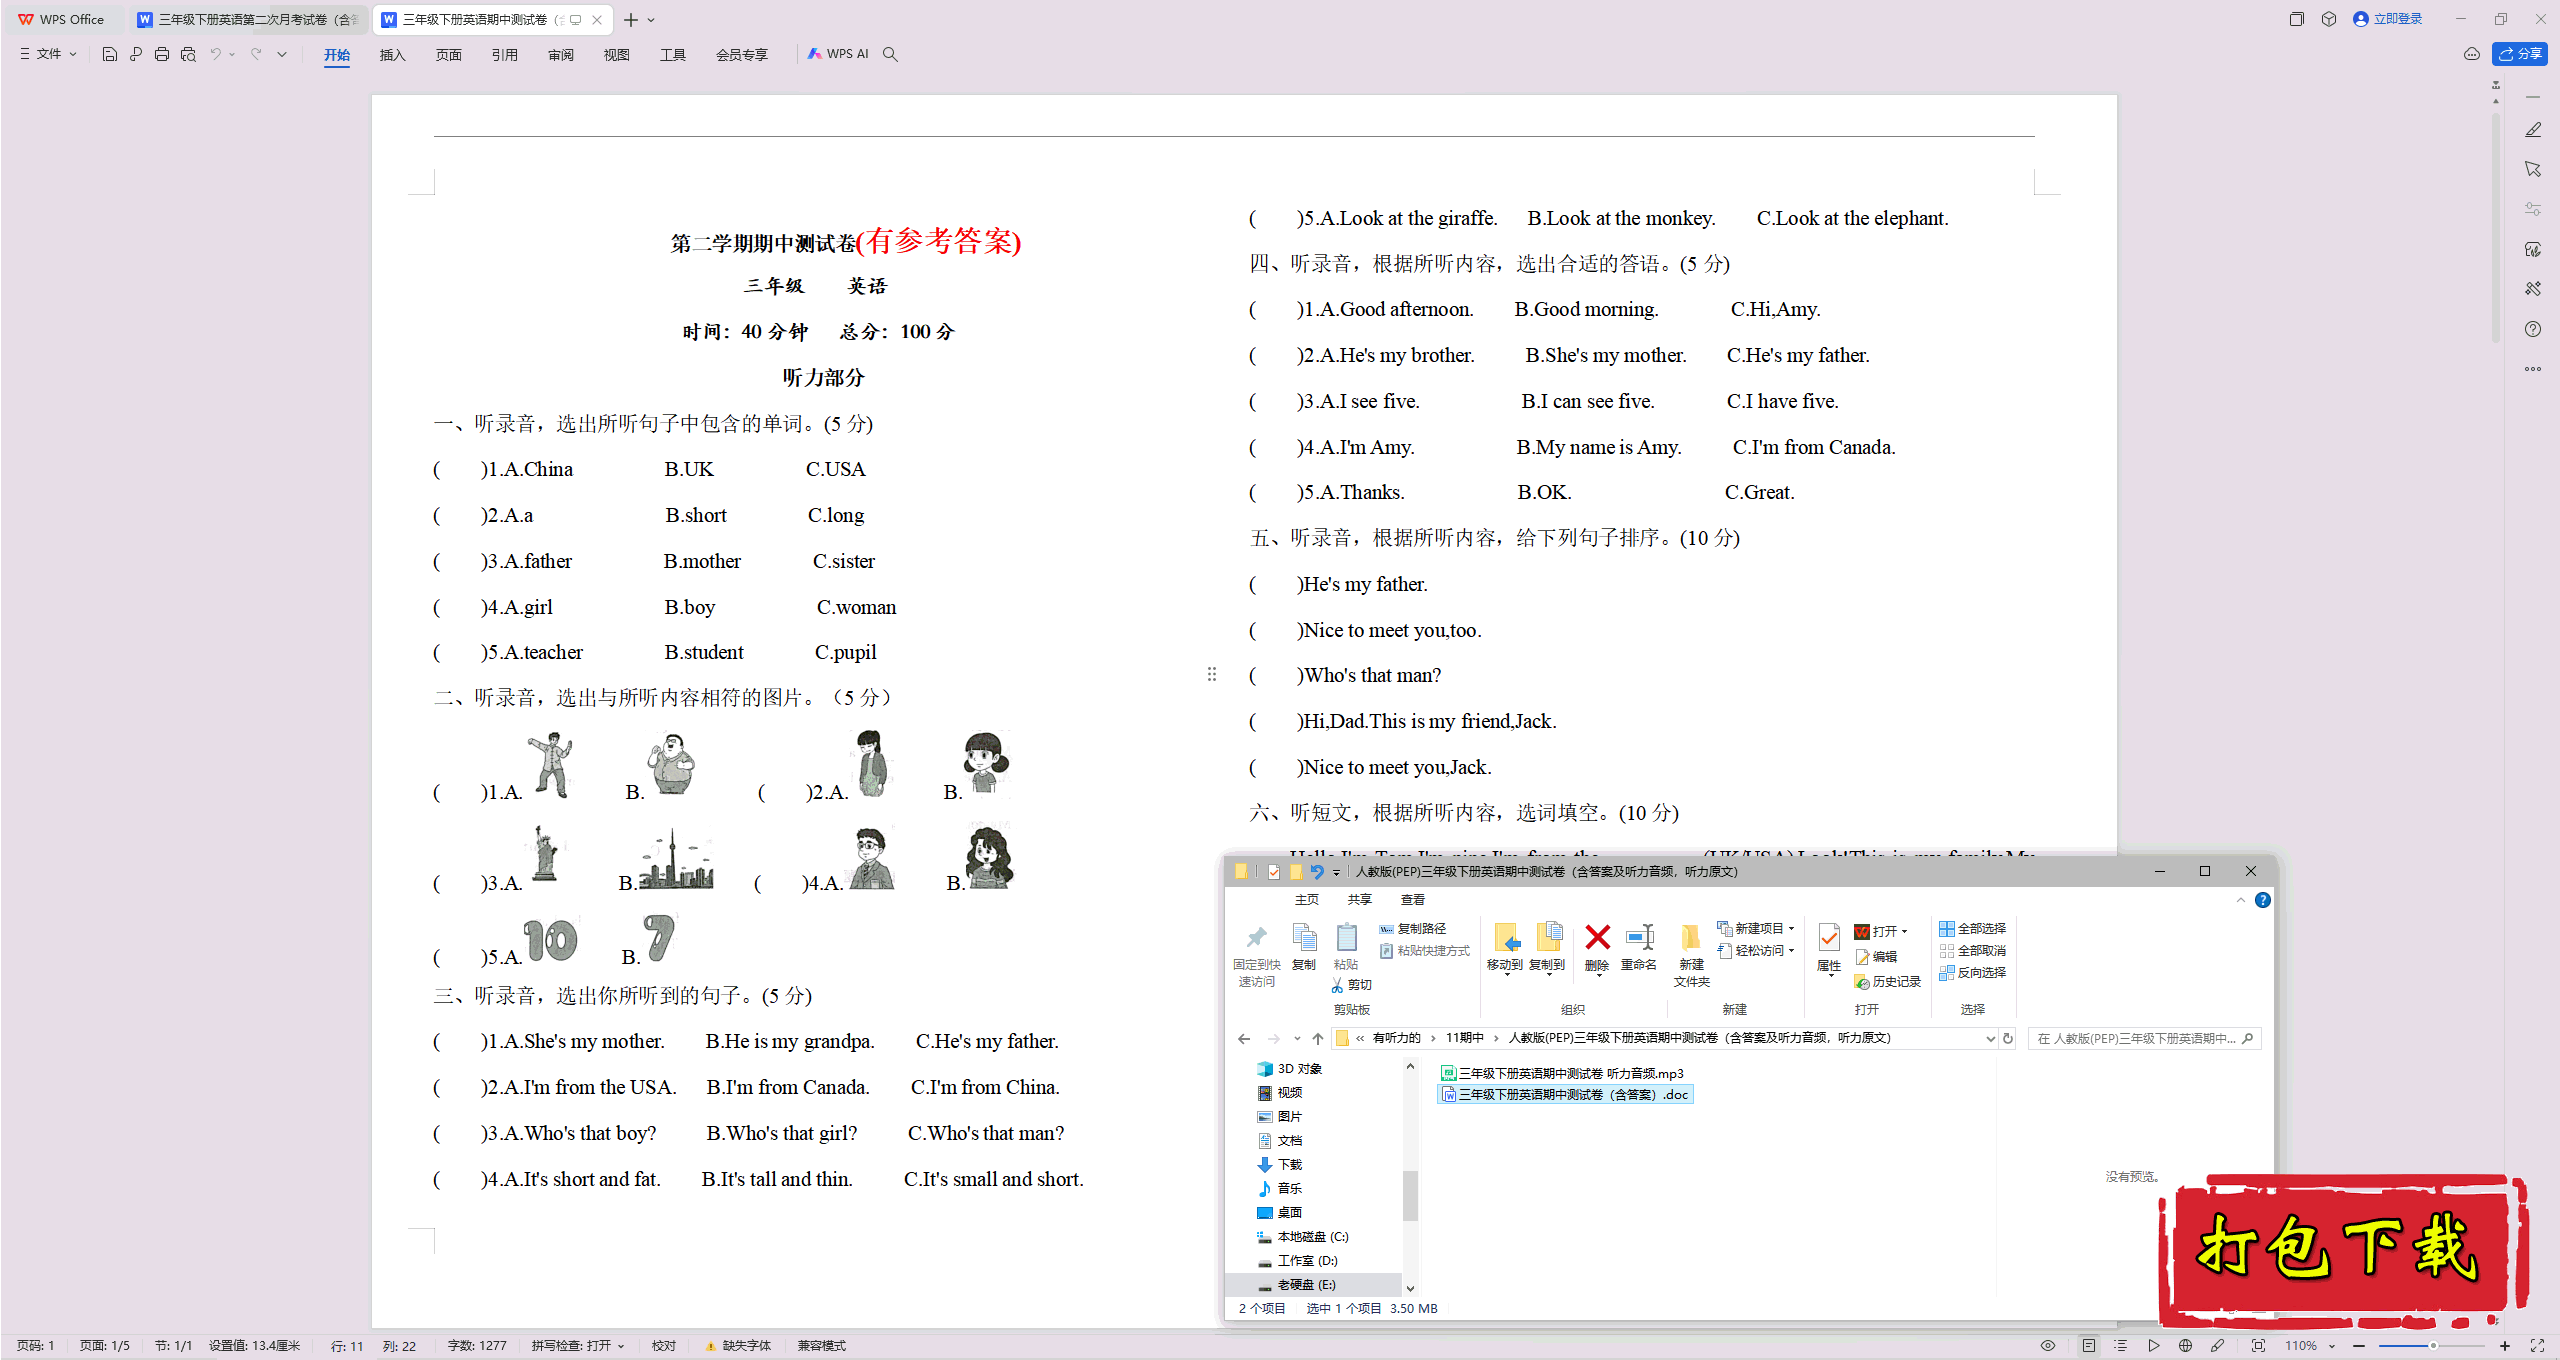Click the Explorer search input field
Viewport: 2560px width, 1360px height.
pyautogui.click(x=2144, y=1038)
